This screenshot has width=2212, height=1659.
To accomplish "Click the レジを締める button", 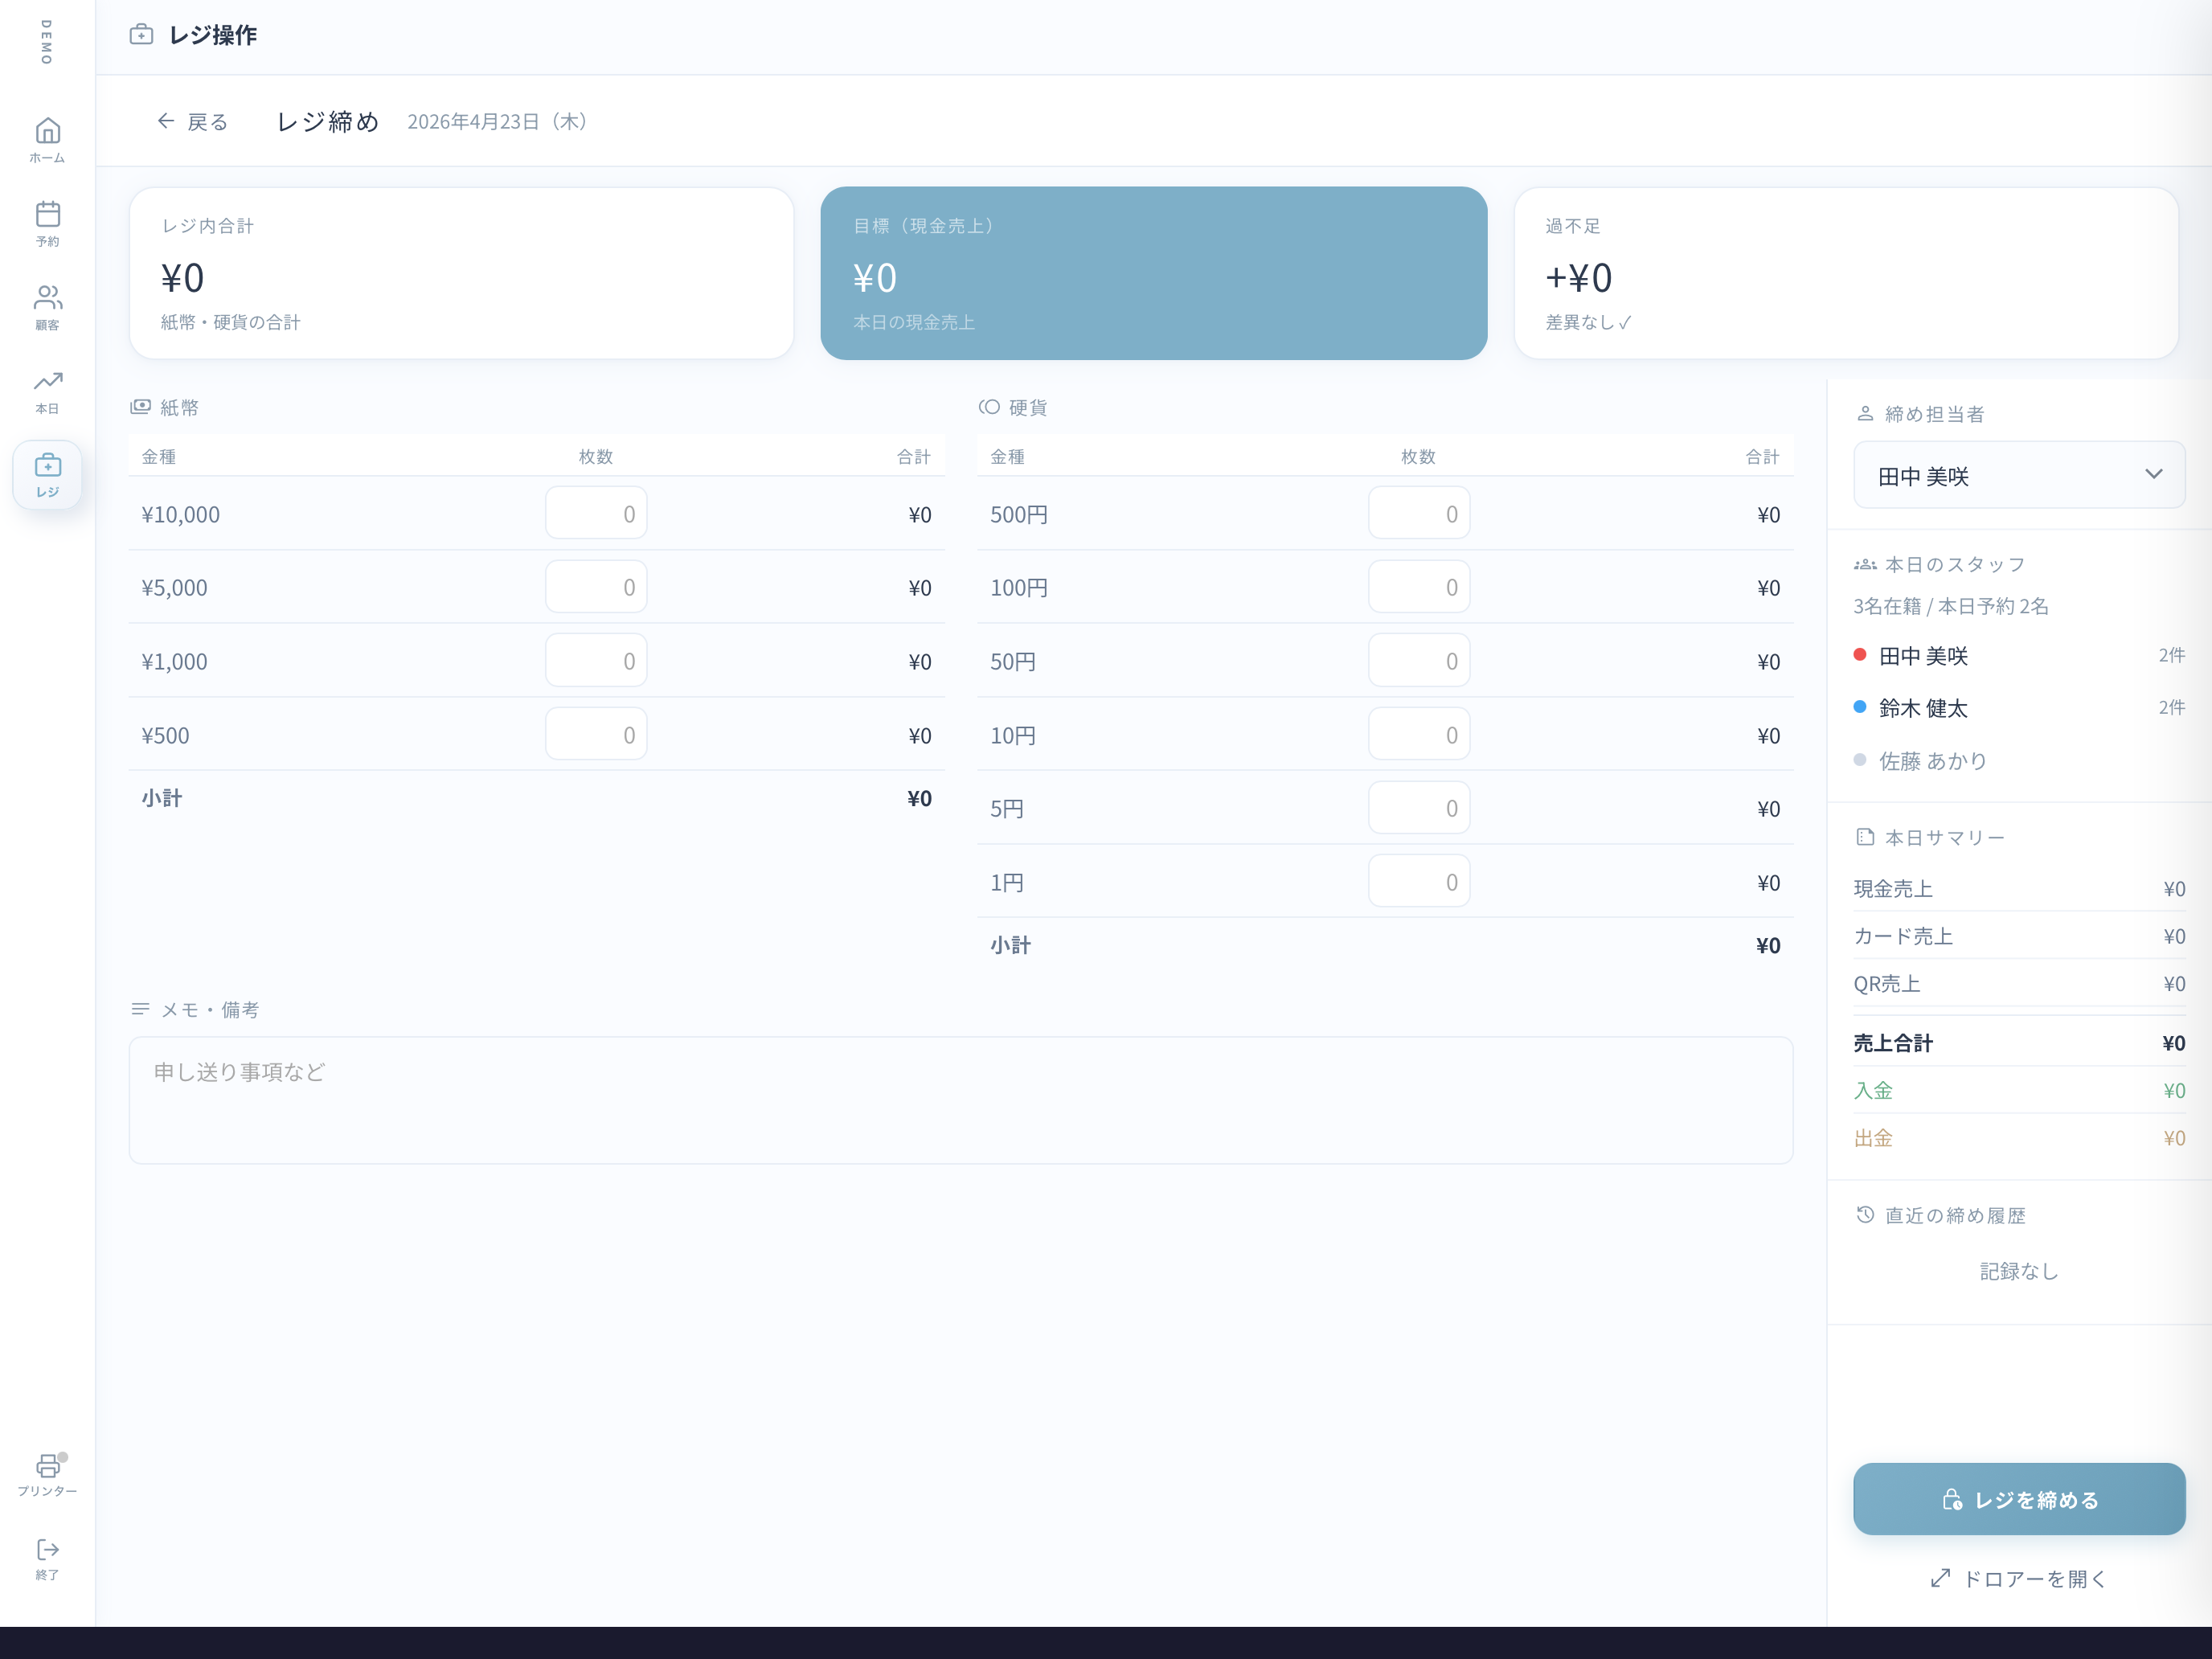I will [2019, 1499].
